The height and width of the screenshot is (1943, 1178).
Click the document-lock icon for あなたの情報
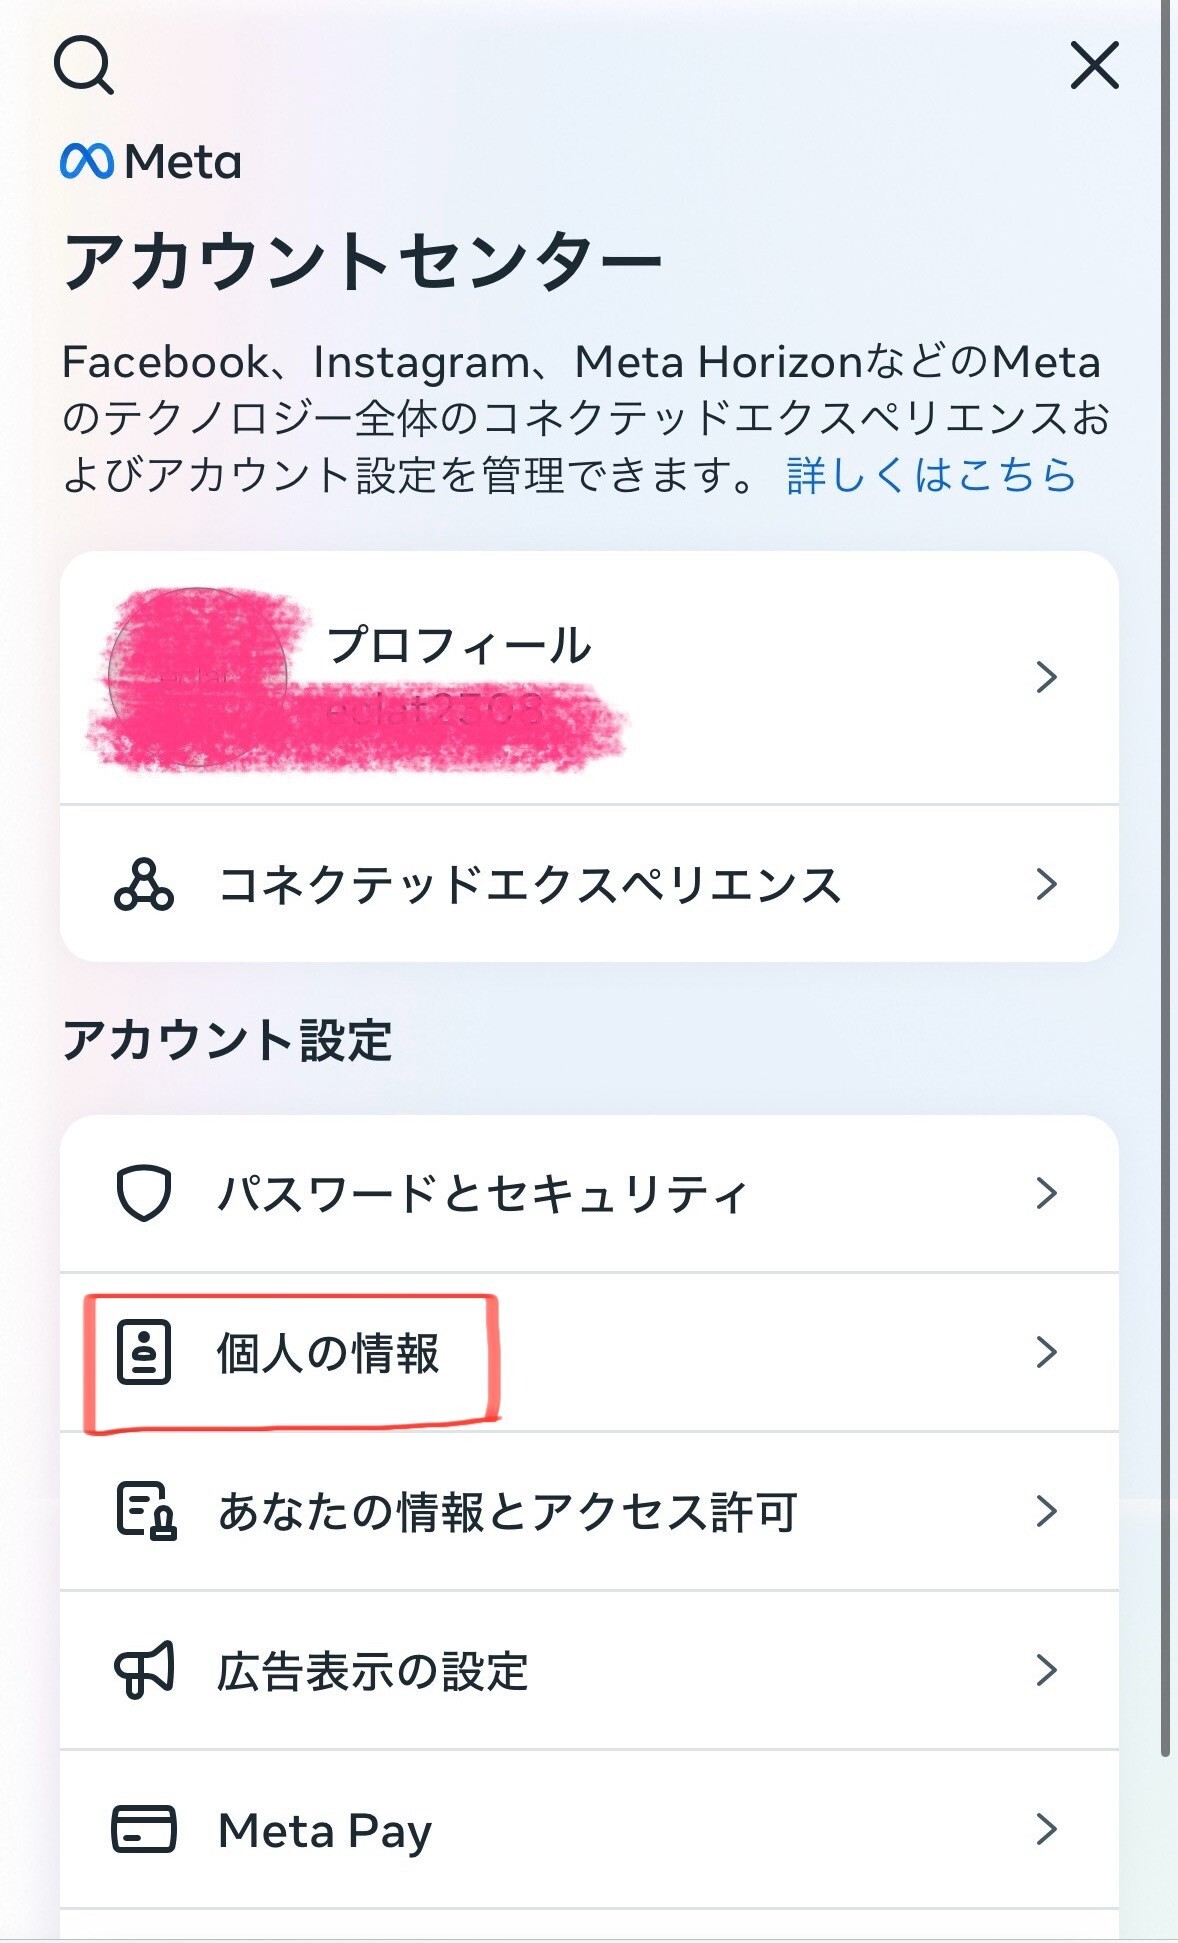coord(146,1511)
